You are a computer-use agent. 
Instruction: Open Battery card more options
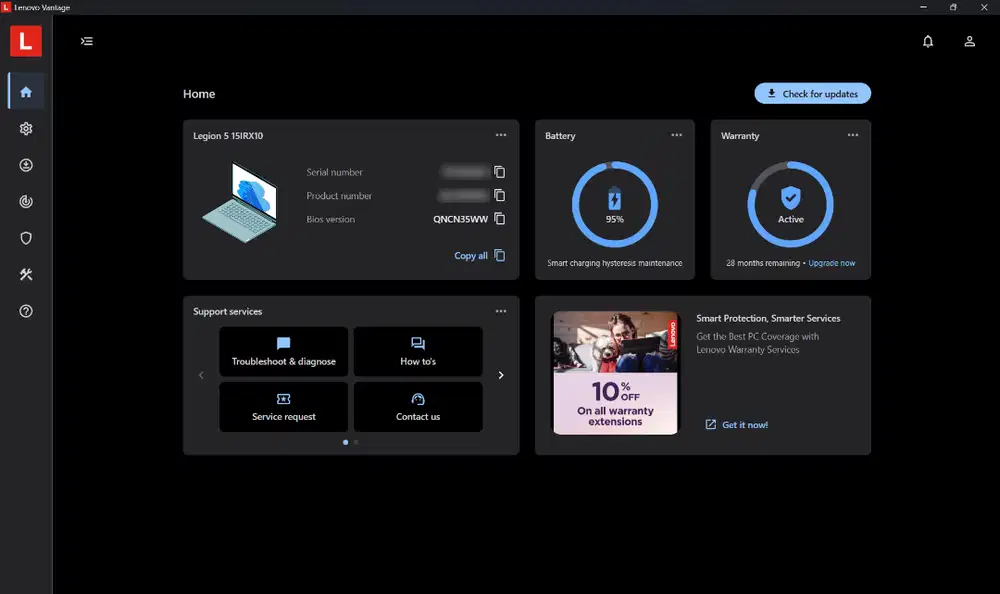pos(677,135)
